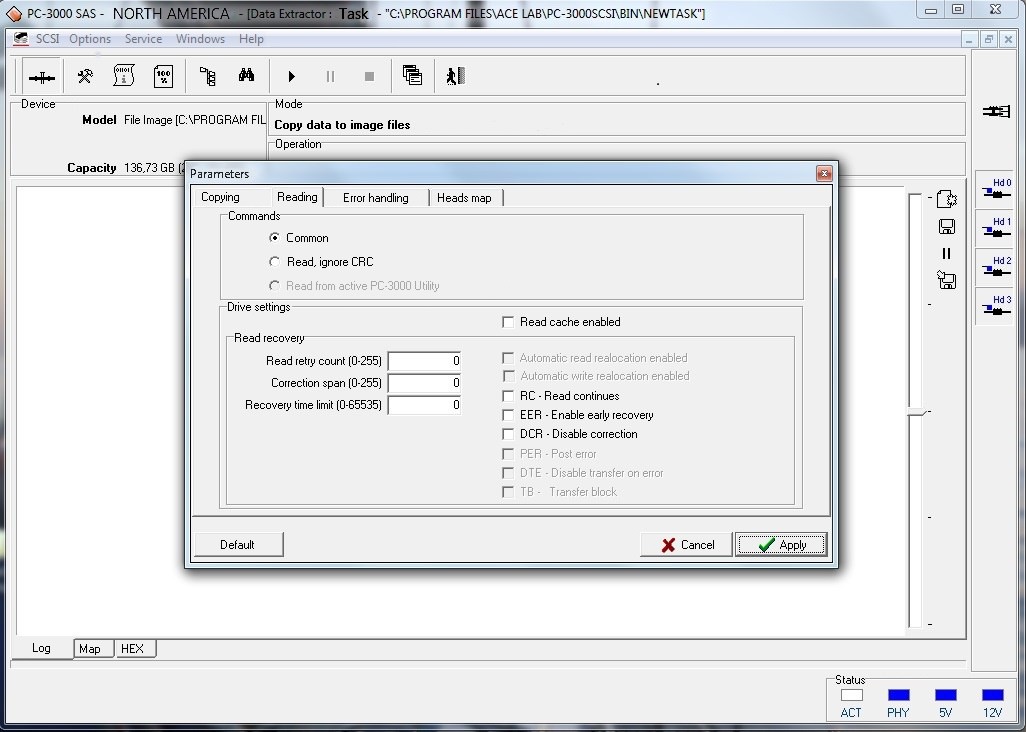The height and width of the screenshot is (732, 1026).
Task: Click the Correction span input field
Action: (425, 383)
